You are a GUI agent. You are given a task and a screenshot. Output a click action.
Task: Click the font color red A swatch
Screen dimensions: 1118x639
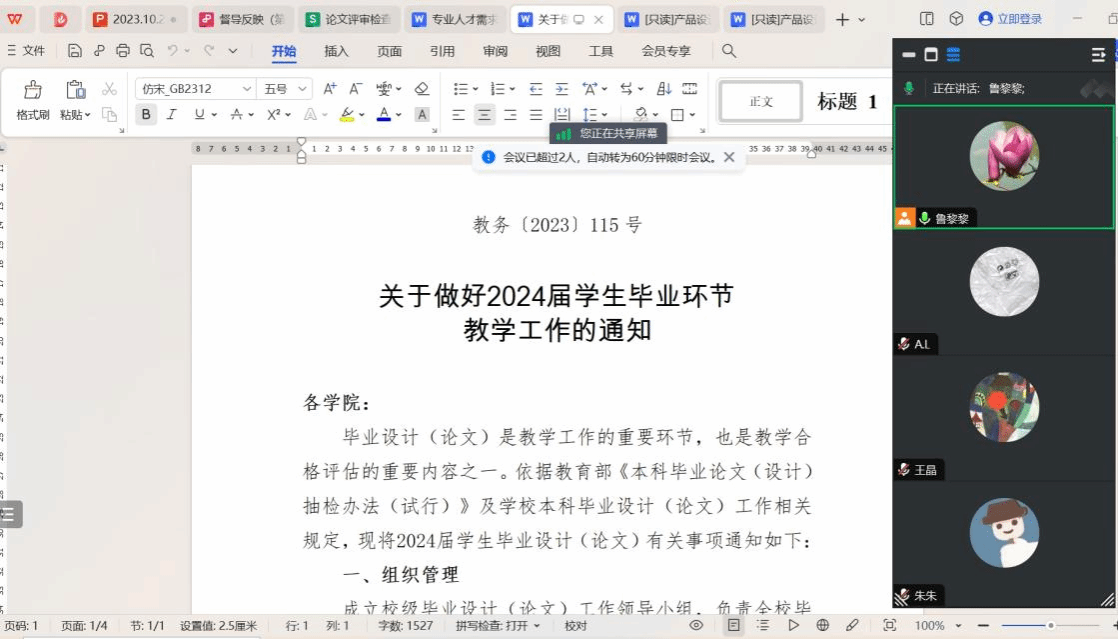(383, 115)
